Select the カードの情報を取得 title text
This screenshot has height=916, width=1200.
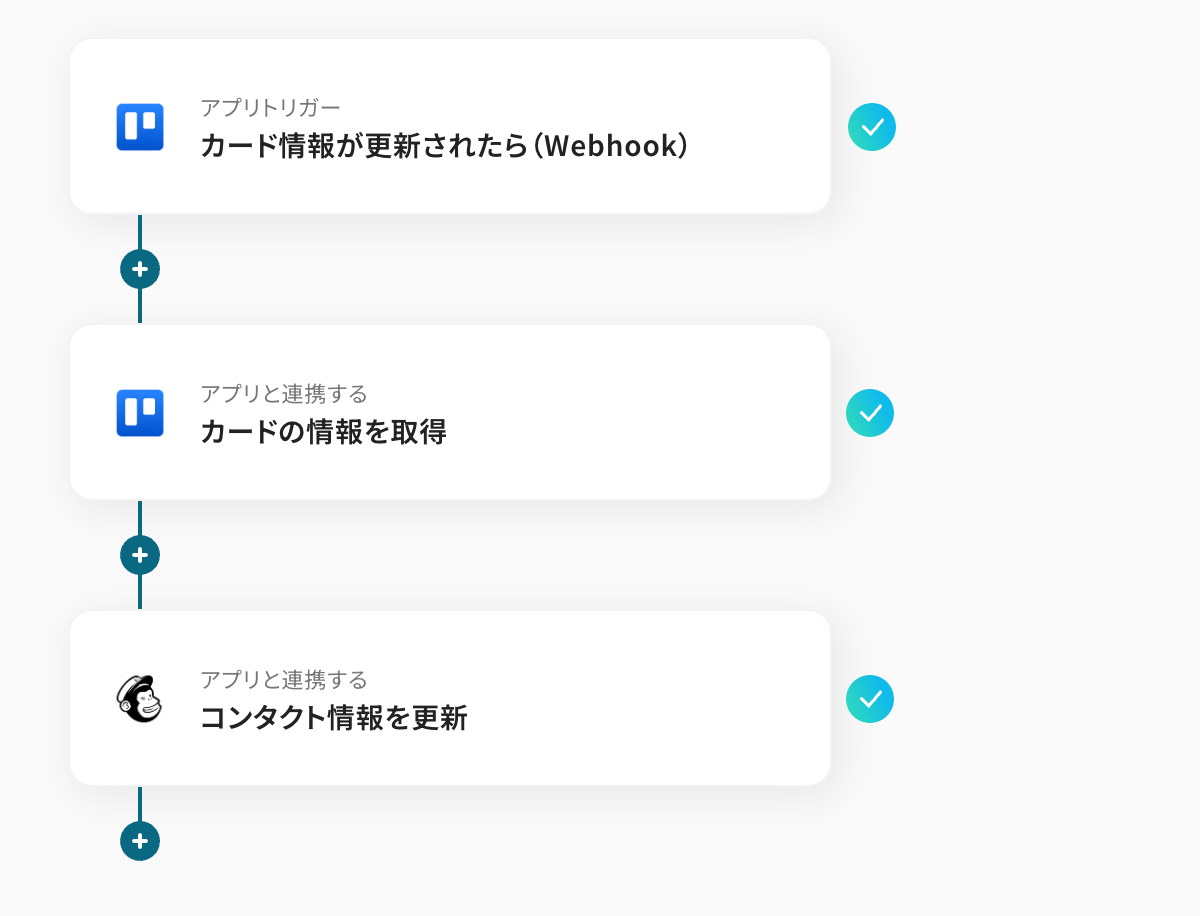pos(323,432)
